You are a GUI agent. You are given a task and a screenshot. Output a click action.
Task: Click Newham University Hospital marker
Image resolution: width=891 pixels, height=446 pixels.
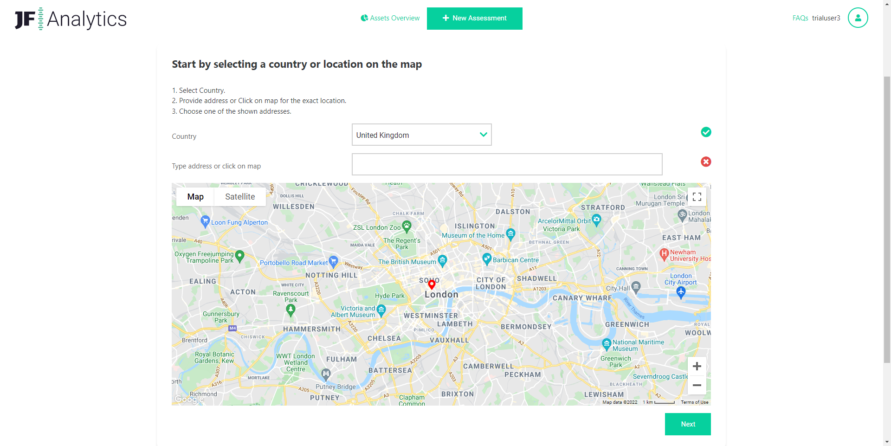[x=663, y=254]
